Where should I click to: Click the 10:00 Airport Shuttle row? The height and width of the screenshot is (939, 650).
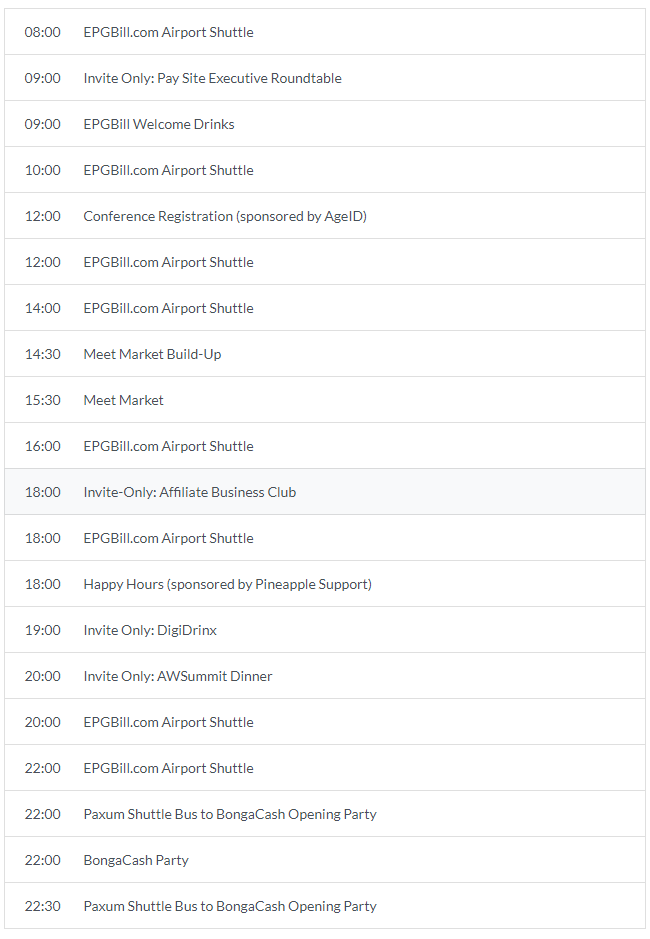tap(168, 170)
